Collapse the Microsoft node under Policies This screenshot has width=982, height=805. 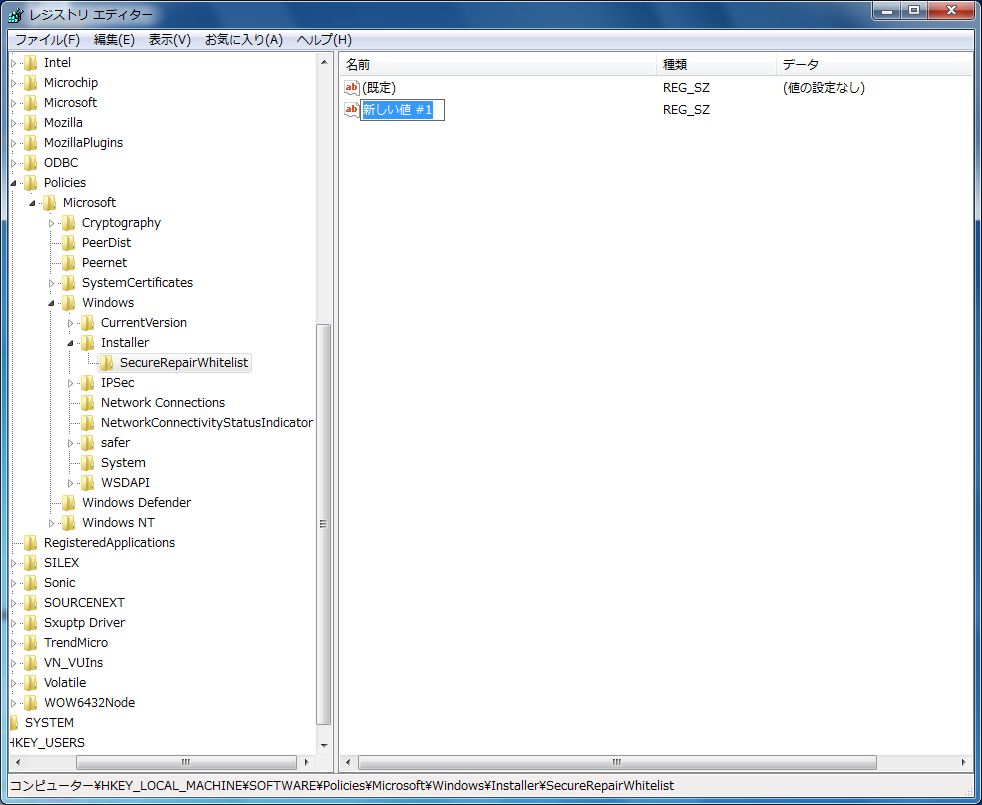[x=33, y=203]
